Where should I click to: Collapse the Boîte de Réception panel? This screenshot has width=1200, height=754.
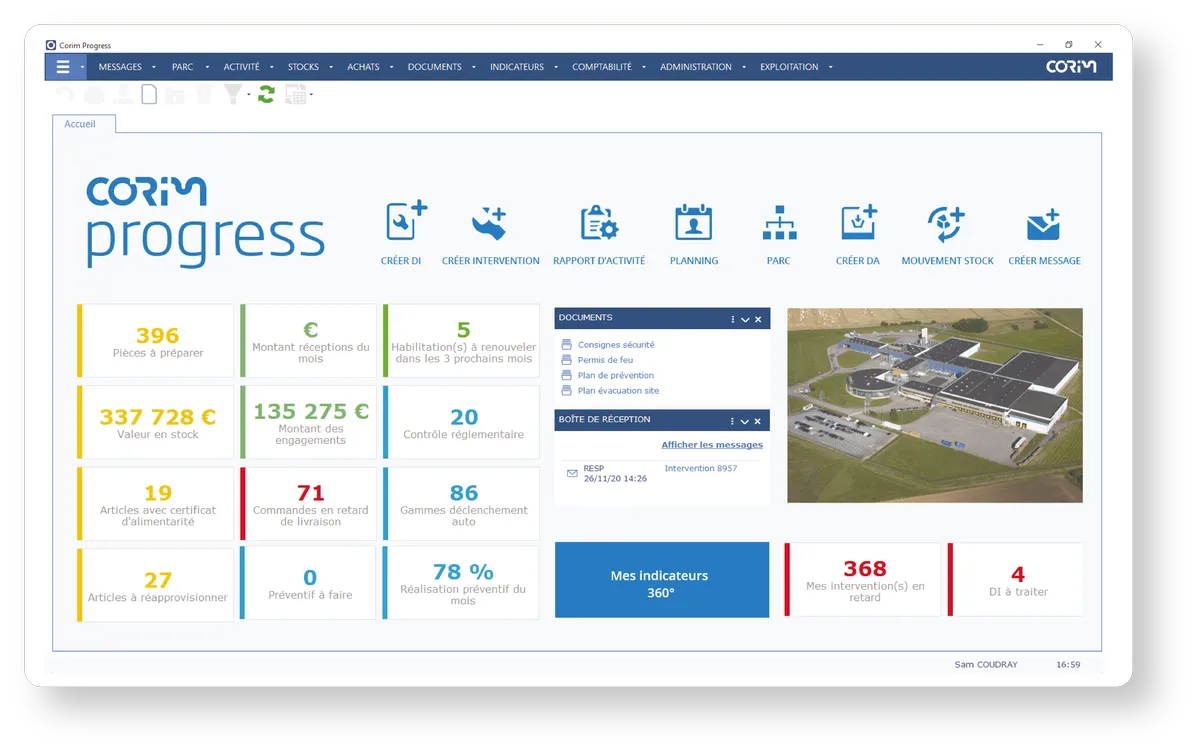pos(744,419)
